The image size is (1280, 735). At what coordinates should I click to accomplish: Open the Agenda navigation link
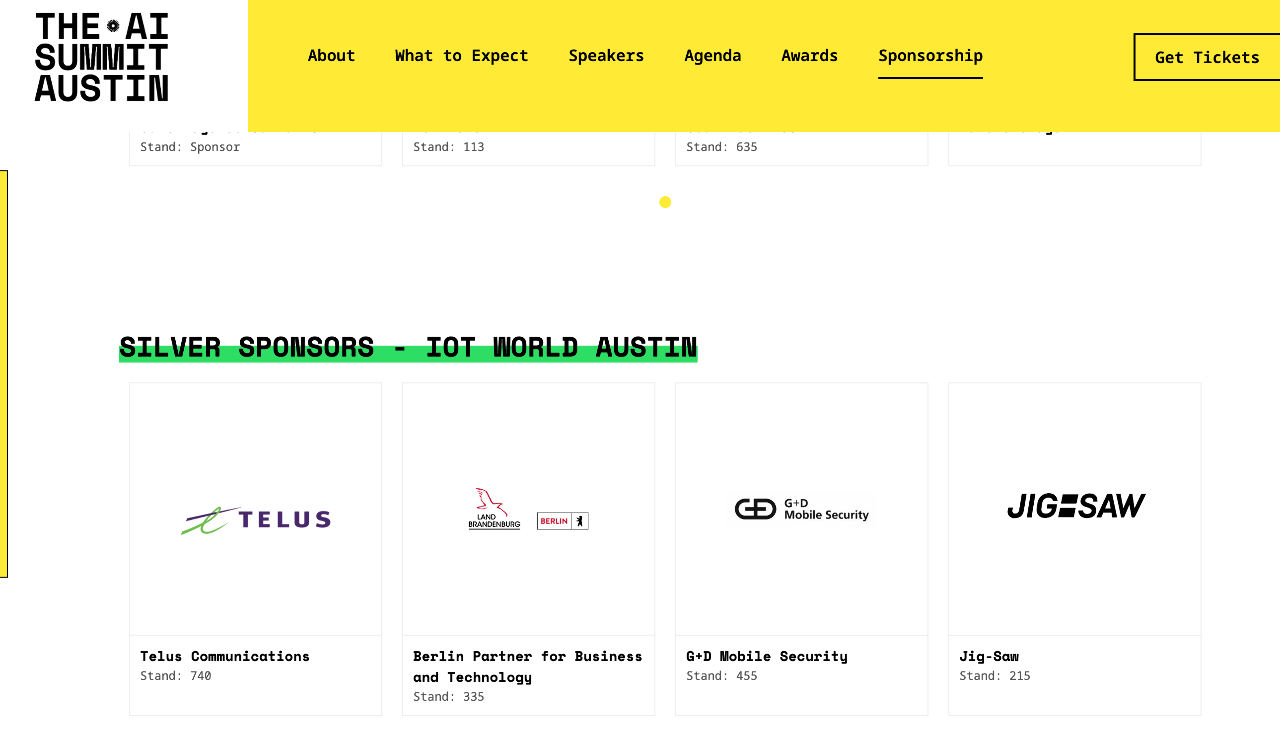pyautogui.click(x=712, y=56)
